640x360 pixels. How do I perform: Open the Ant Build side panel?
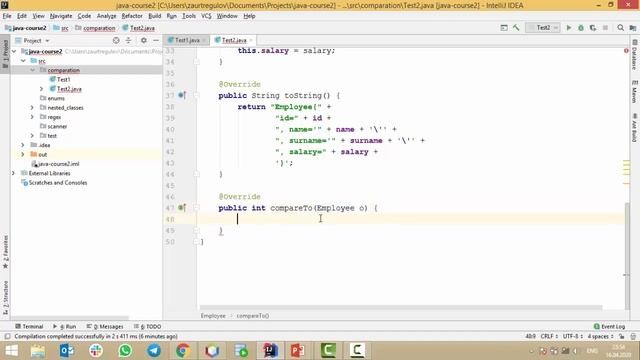[634, 128]
